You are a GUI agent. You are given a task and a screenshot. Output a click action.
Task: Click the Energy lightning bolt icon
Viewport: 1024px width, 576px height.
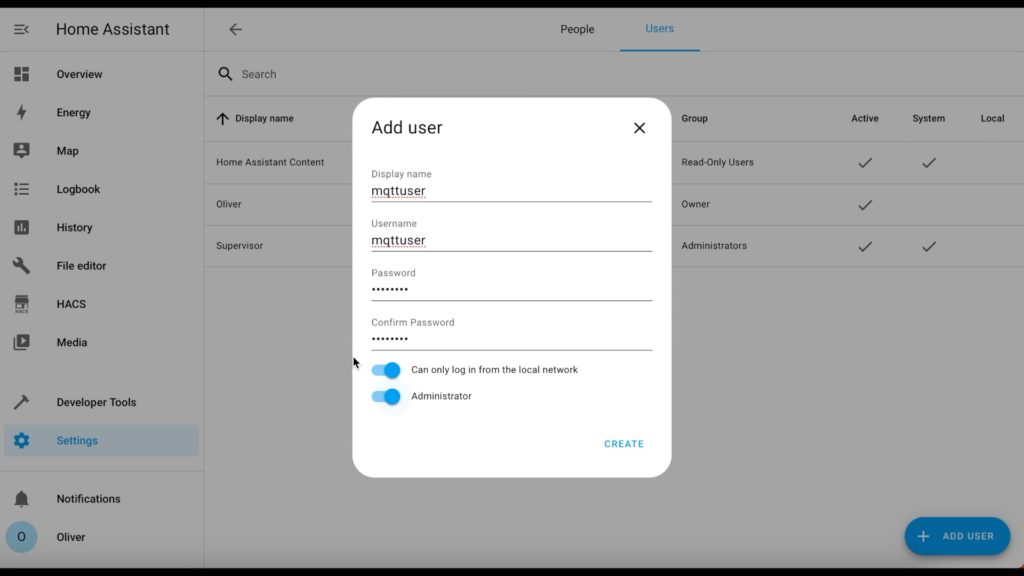[22, 112]
